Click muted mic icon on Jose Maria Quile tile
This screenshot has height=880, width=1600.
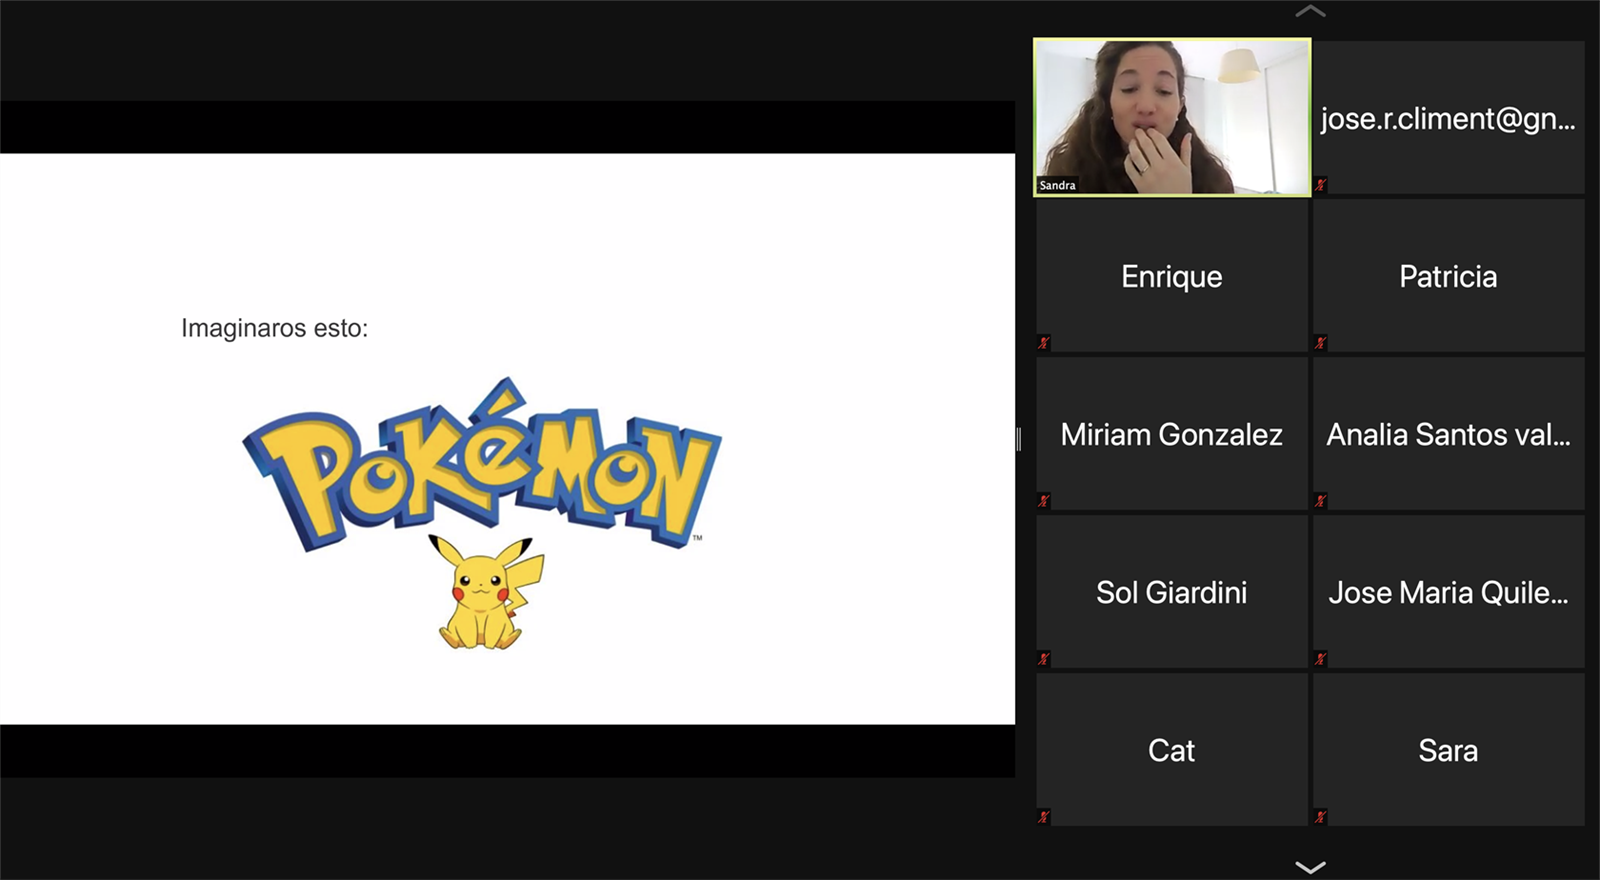click(1320, 659)
